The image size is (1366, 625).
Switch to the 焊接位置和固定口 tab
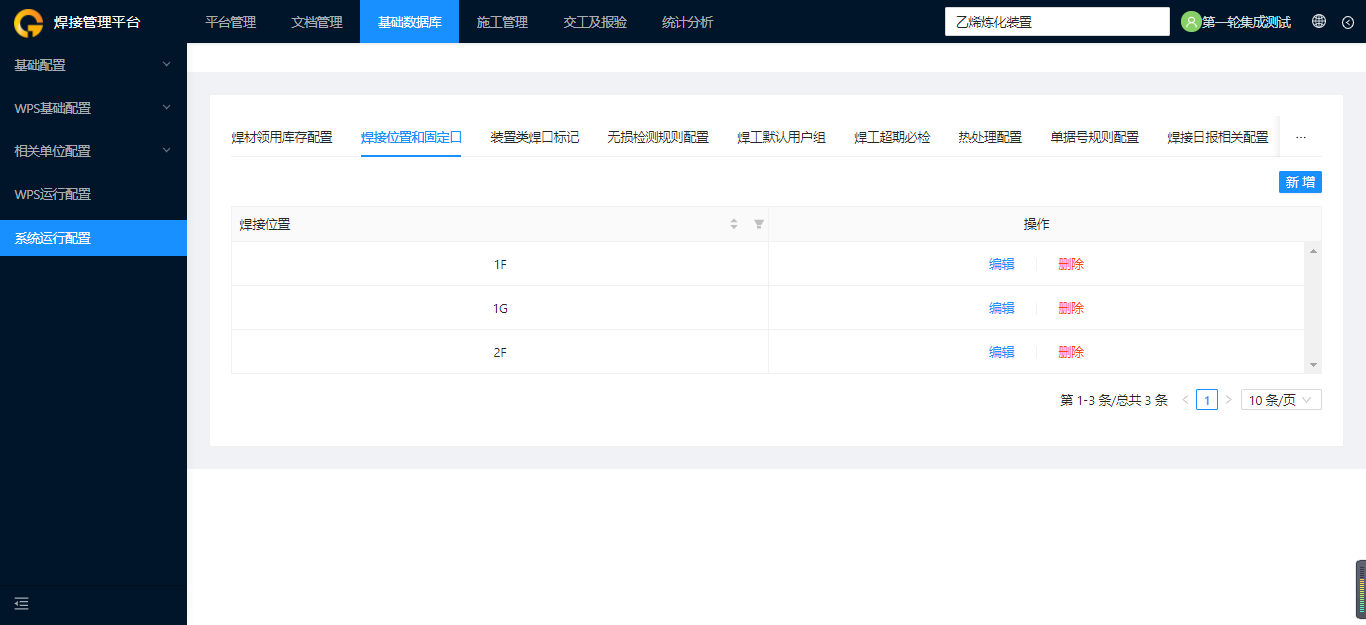[411, 137]
